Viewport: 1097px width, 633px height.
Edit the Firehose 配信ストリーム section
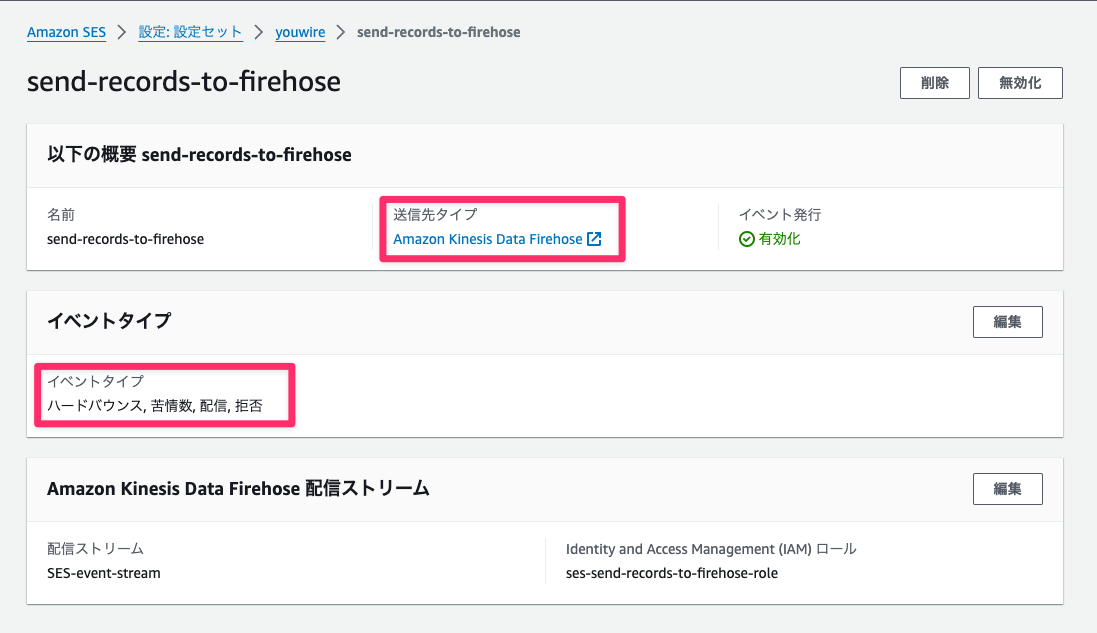click(1007, 489)
